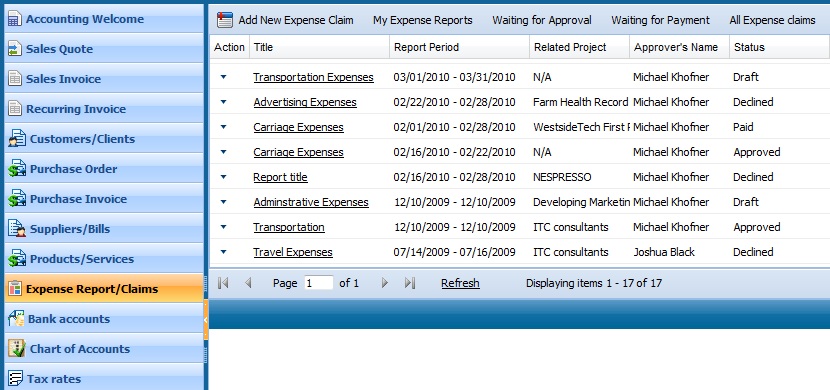Open action menu for Advertising Expenses row
Image resolution: width=830 pixels, height=390 pixels.
(x=223, y=102)
